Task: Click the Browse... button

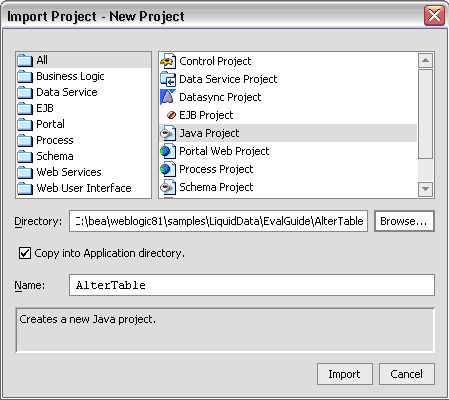Action: point(404,221)
